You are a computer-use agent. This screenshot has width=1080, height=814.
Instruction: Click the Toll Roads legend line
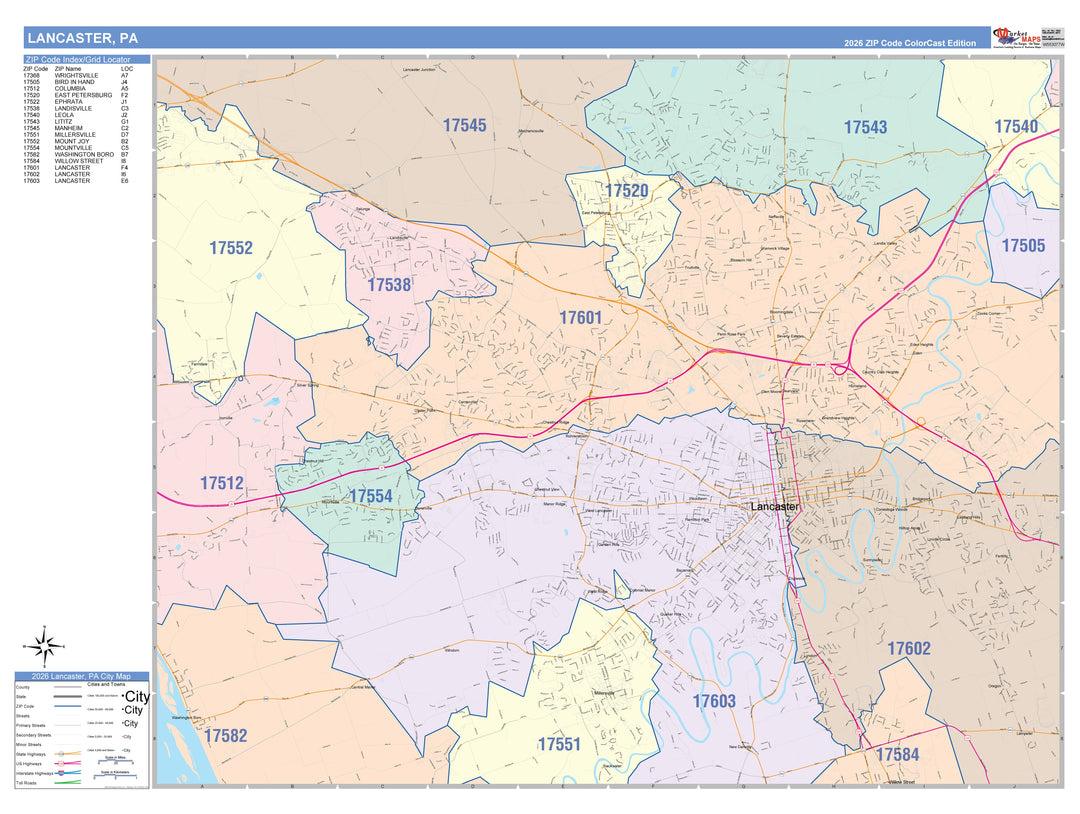click(68, 782)
